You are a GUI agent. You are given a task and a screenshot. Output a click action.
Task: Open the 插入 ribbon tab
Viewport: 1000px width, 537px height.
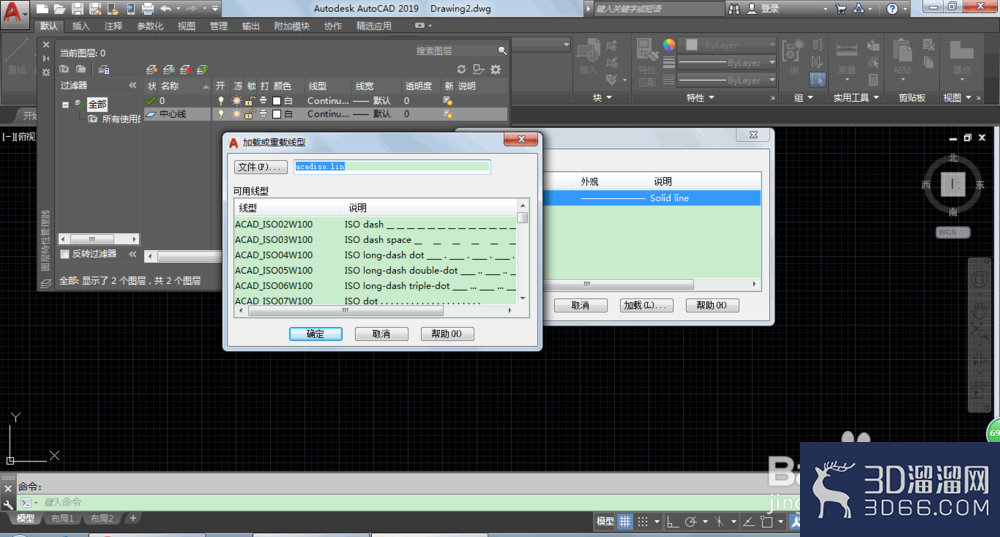81,26
